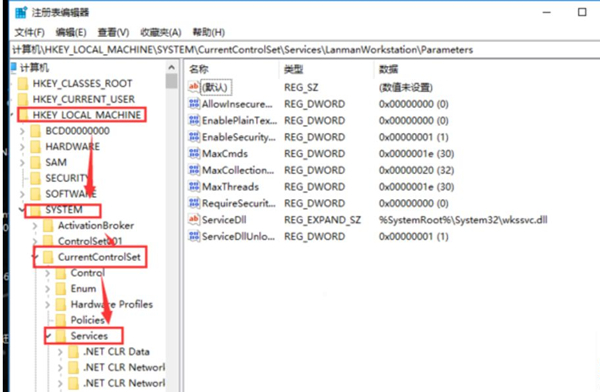Click the 0x00000020 (32) data cell

(x=416, y=170)
